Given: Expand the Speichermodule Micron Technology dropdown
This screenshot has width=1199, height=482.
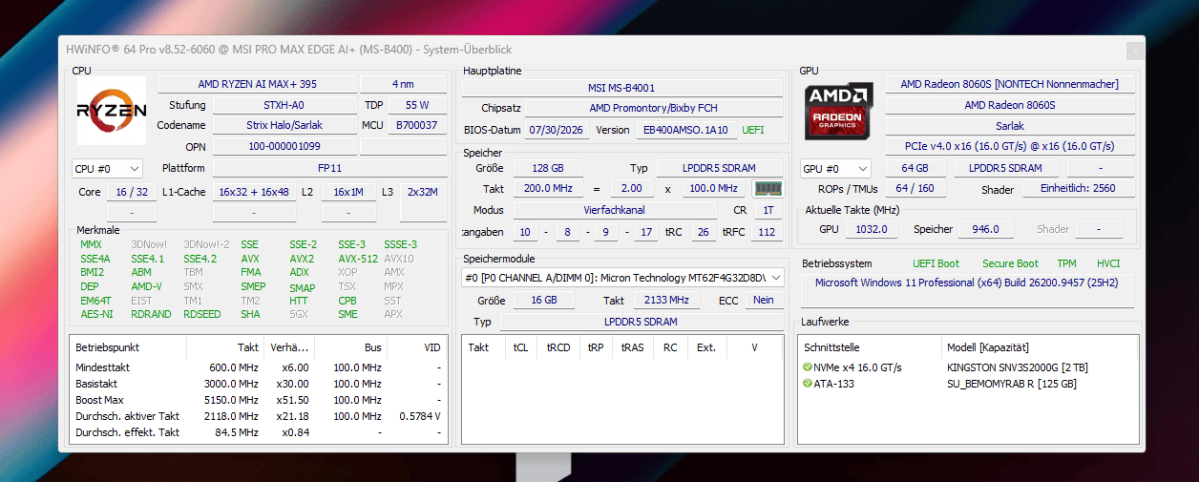Looking at the screenshot, I should 622,278.
